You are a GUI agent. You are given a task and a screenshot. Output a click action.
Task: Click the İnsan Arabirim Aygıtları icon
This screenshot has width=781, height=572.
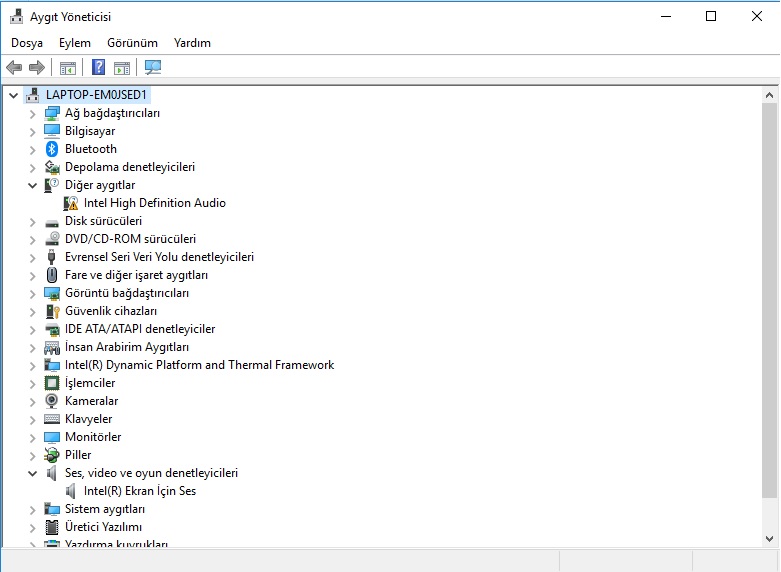pyautogui.click(x=52, y=347)
